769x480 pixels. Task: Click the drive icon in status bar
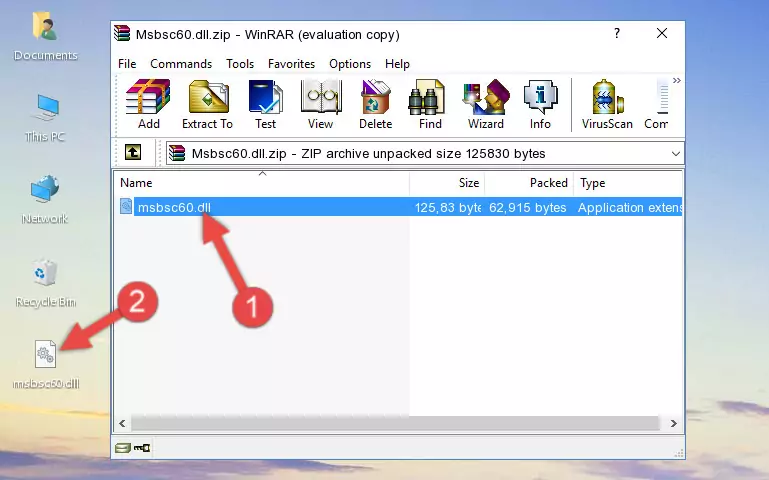[123, 447]
